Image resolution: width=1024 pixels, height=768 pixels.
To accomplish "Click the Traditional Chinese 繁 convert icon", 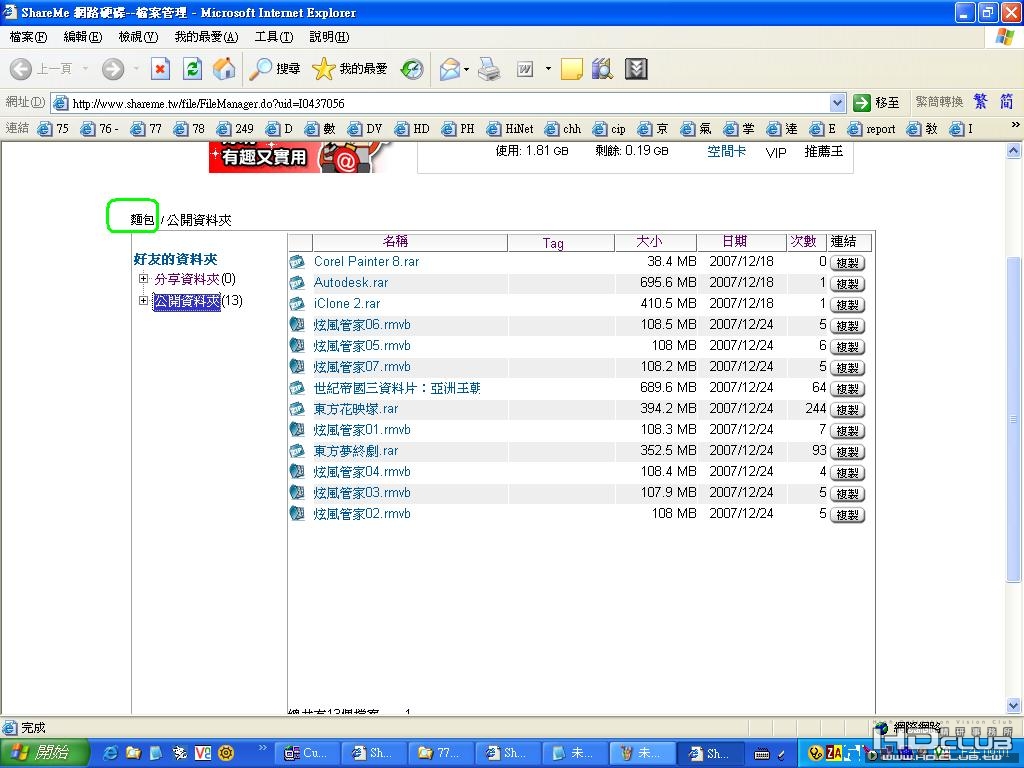I will click(980, 101).
